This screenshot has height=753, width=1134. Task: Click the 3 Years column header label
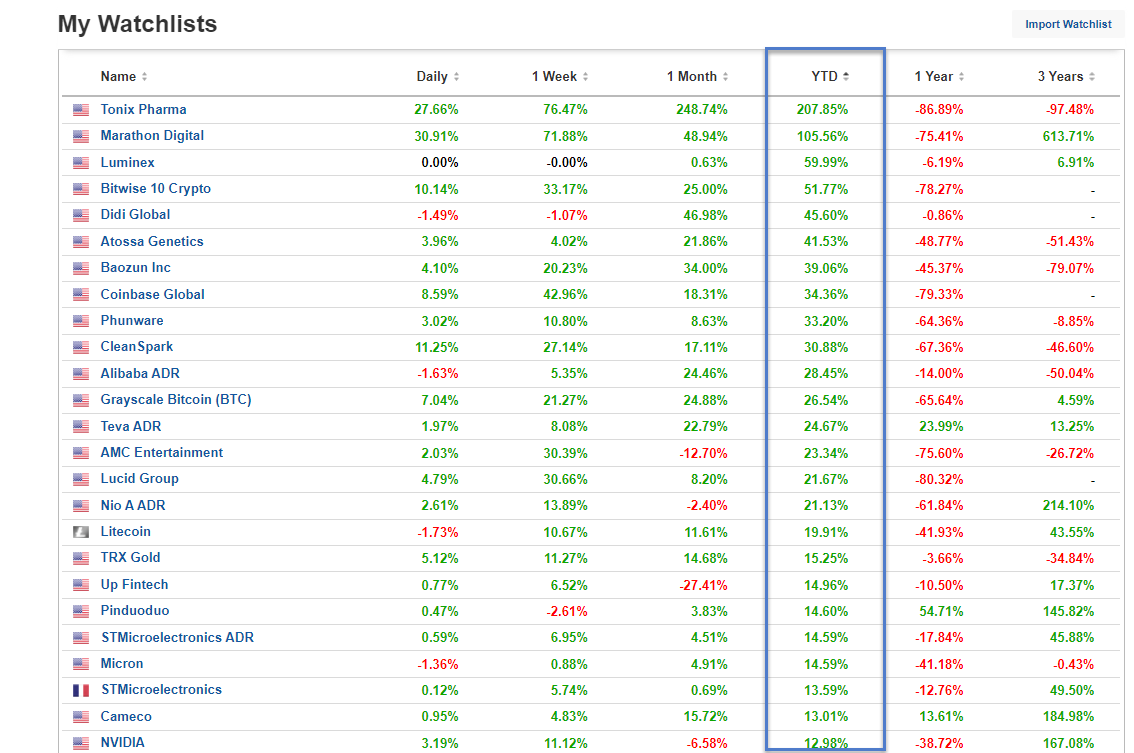point(1060,76)
